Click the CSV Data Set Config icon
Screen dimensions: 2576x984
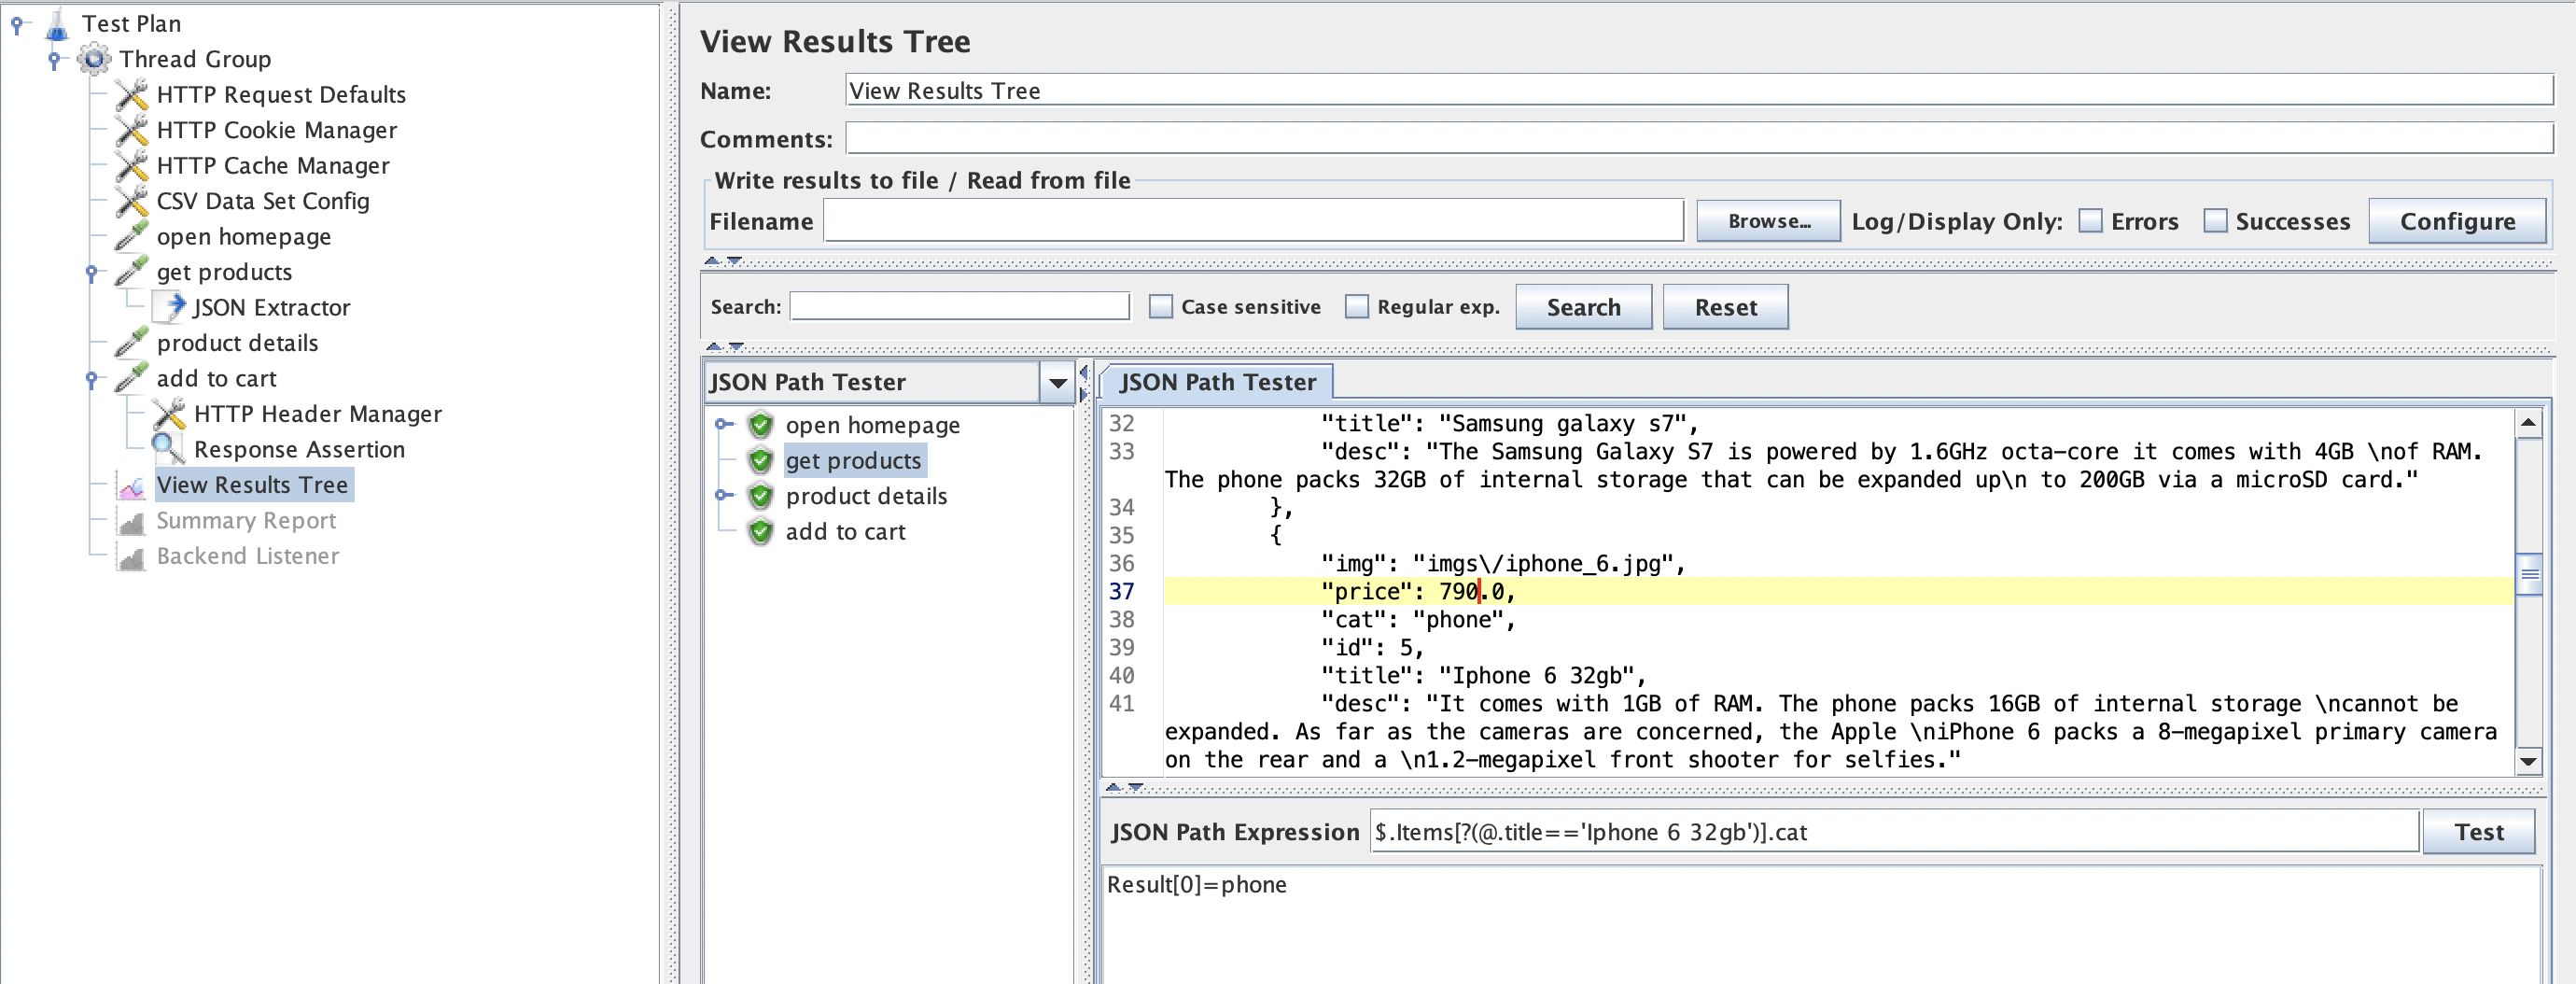click(x=131, y=201)
